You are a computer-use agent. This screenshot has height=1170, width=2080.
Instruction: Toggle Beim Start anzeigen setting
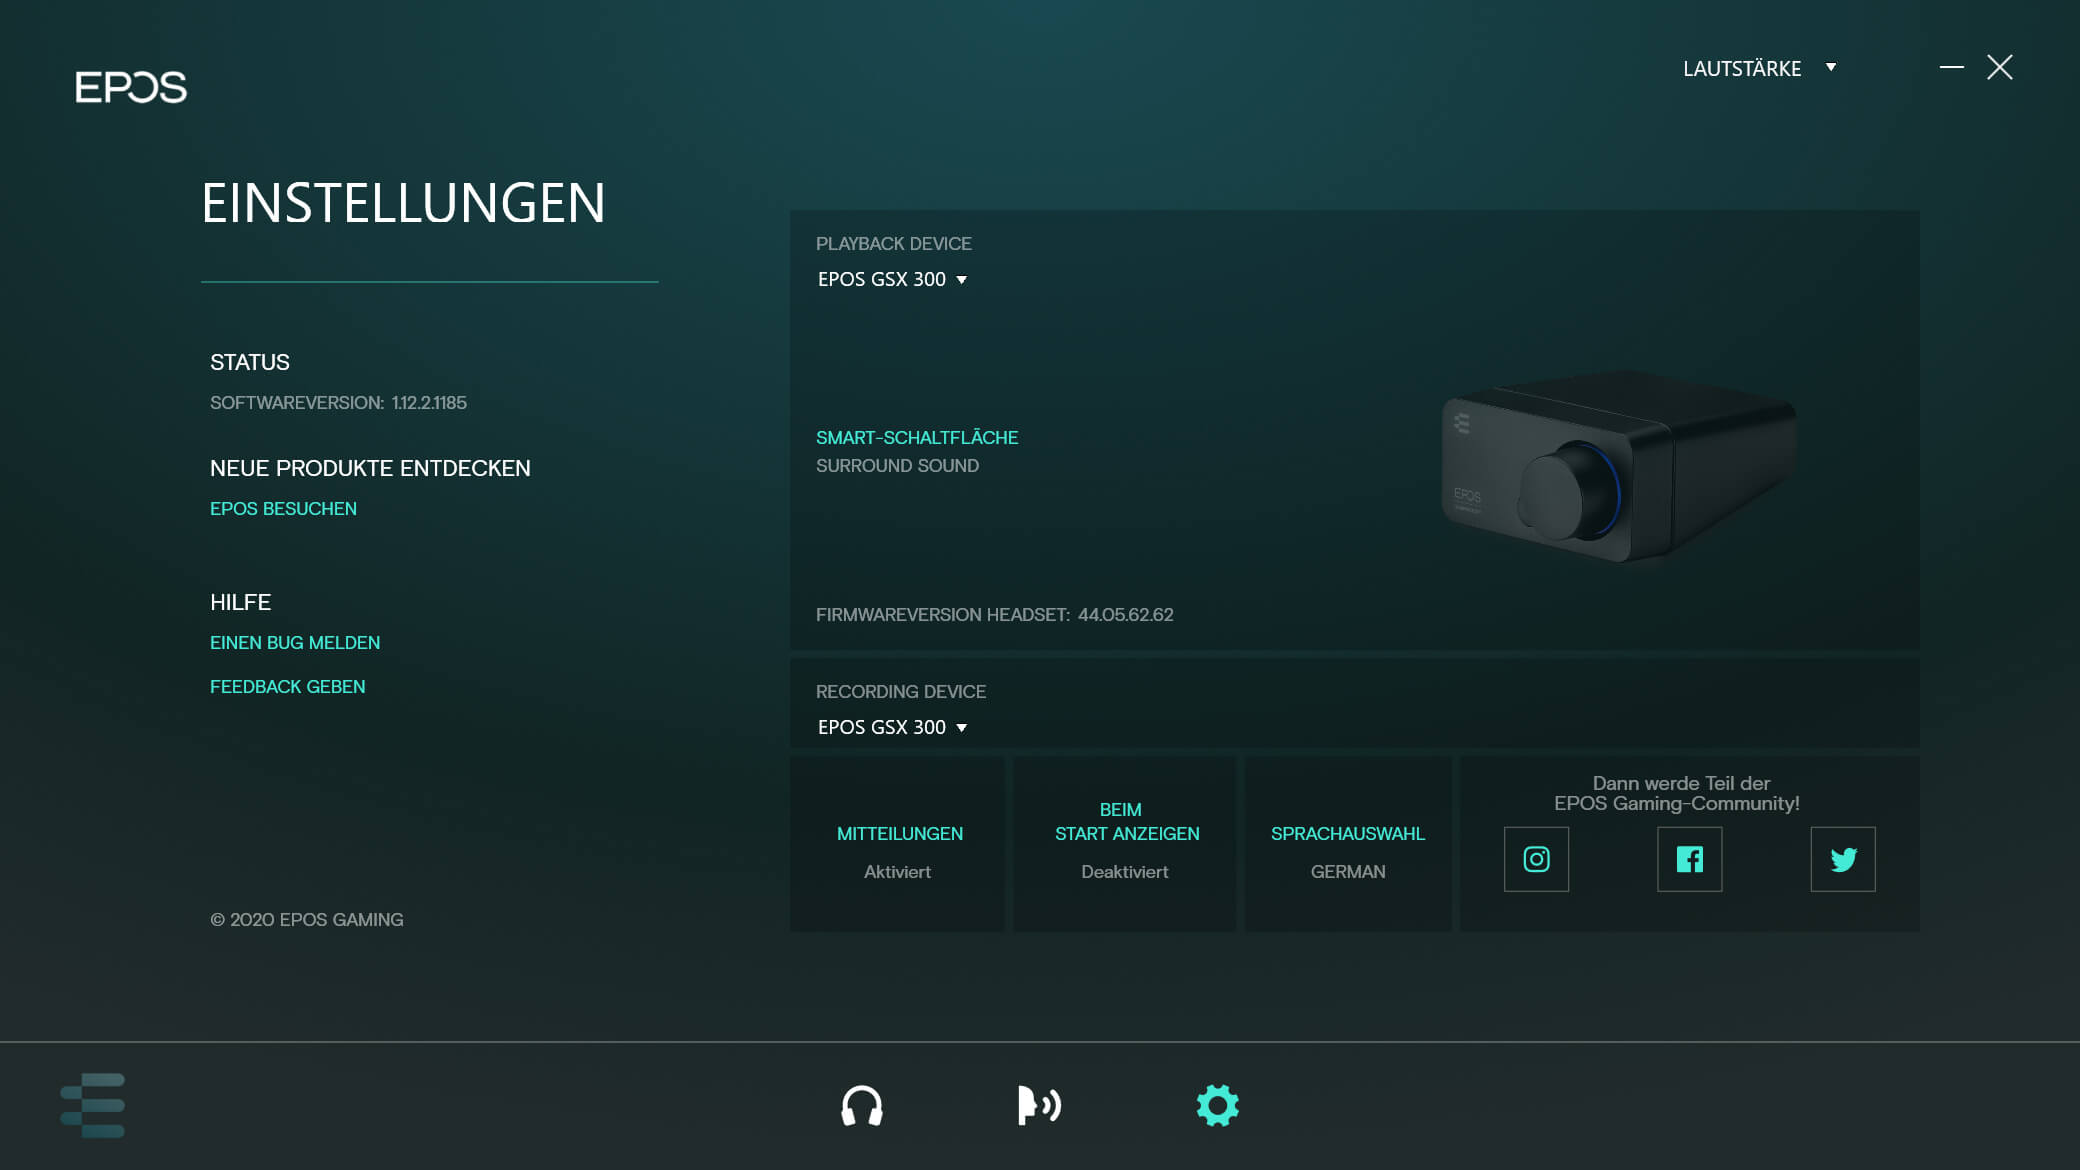pos(1125,845)
